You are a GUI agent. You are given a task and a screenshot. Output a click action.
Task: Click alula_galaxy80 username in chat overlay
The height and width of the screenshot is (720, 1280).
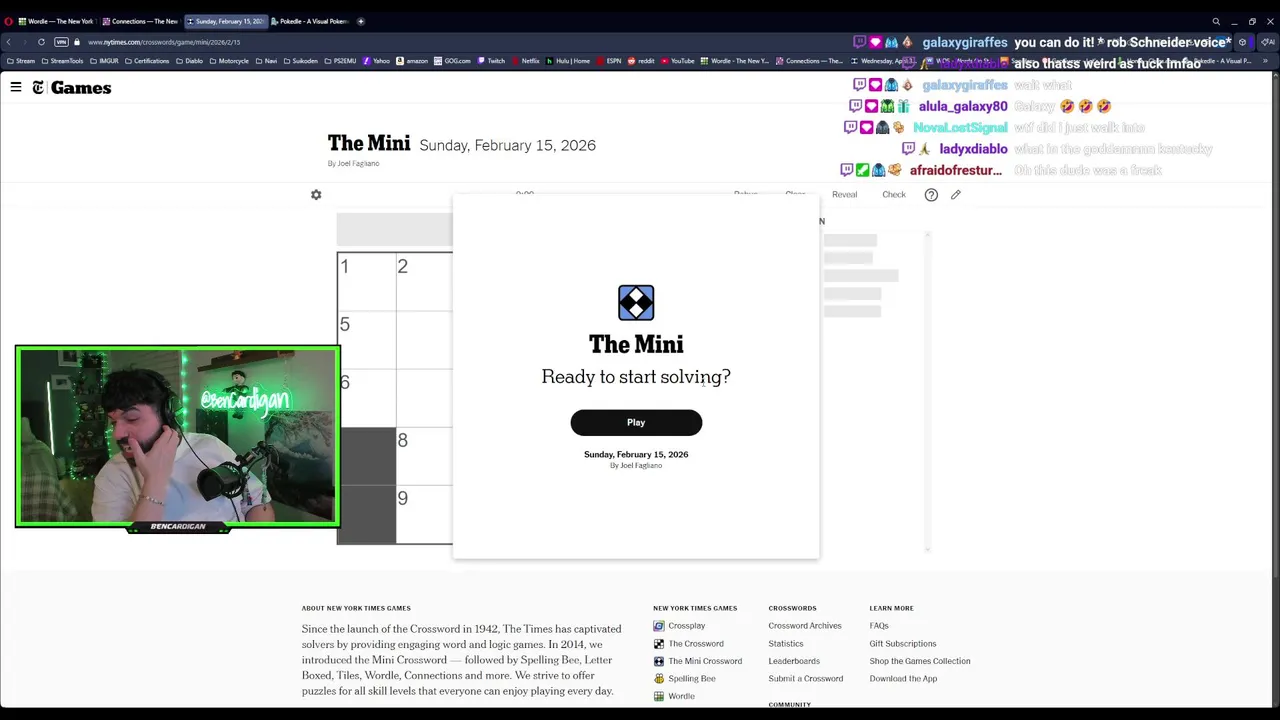(963, 106)
